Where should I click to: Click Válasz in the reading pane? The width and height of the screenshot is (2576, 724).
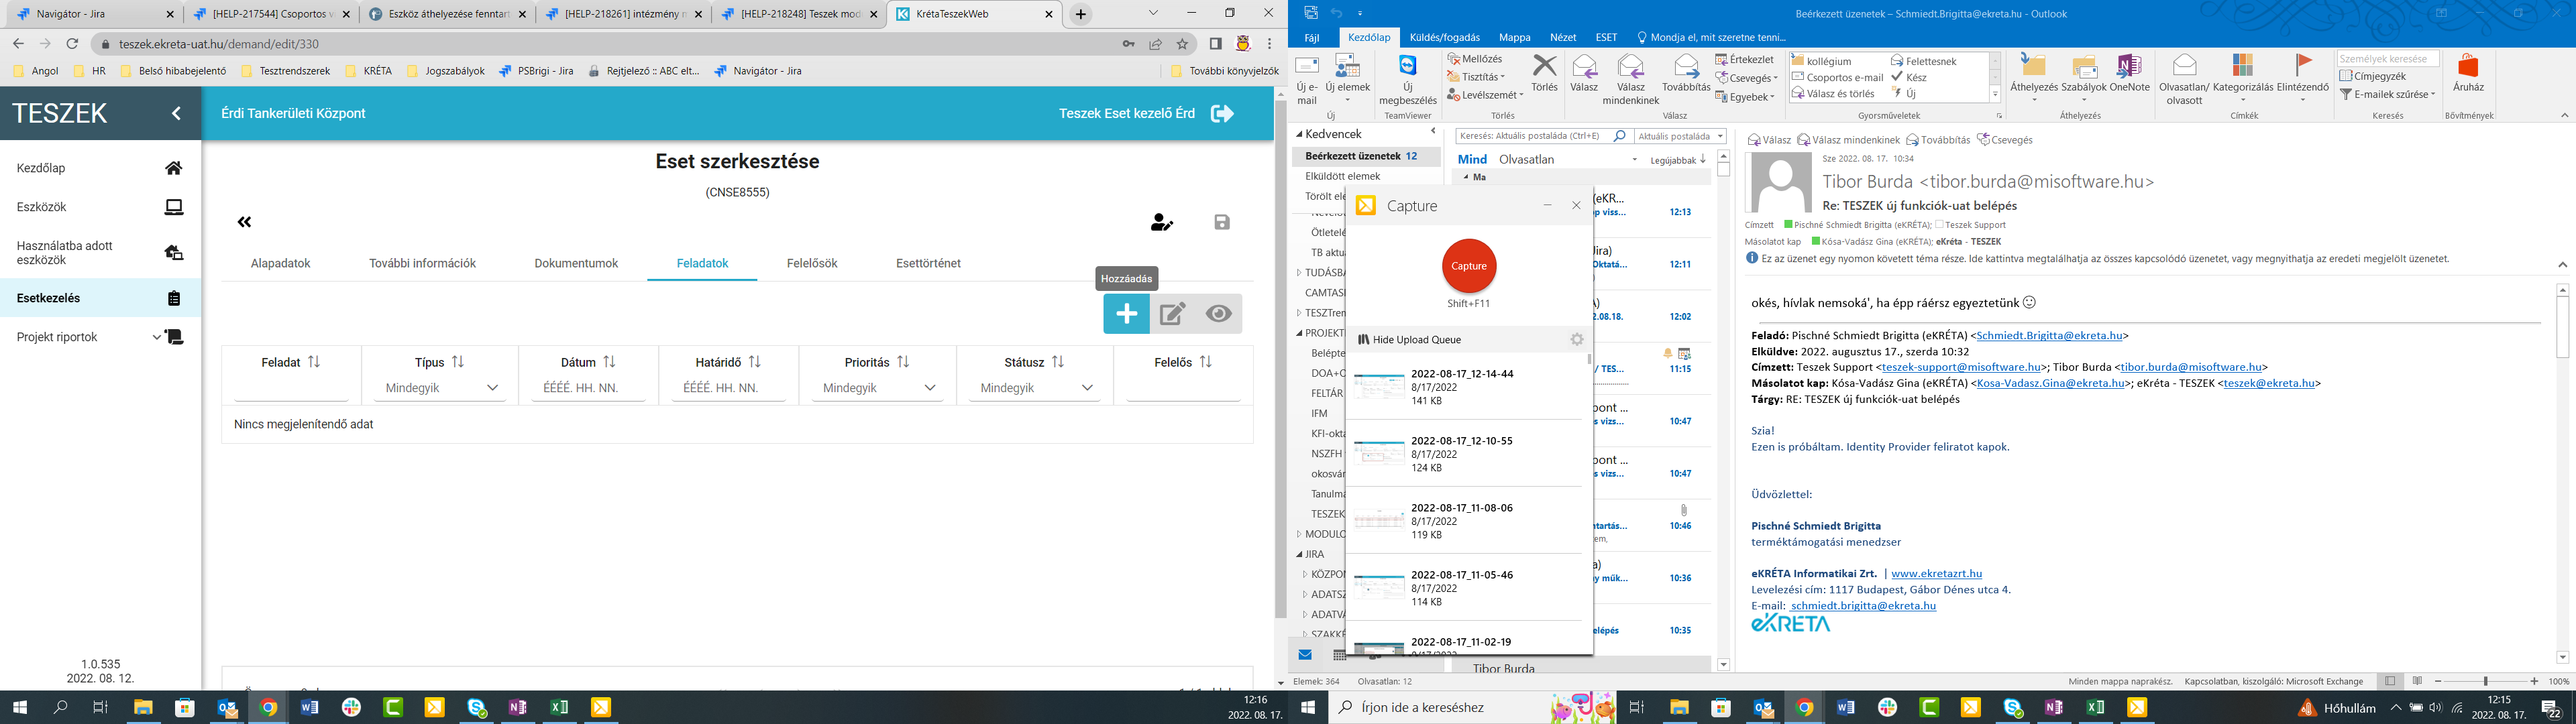(1769, 140)
